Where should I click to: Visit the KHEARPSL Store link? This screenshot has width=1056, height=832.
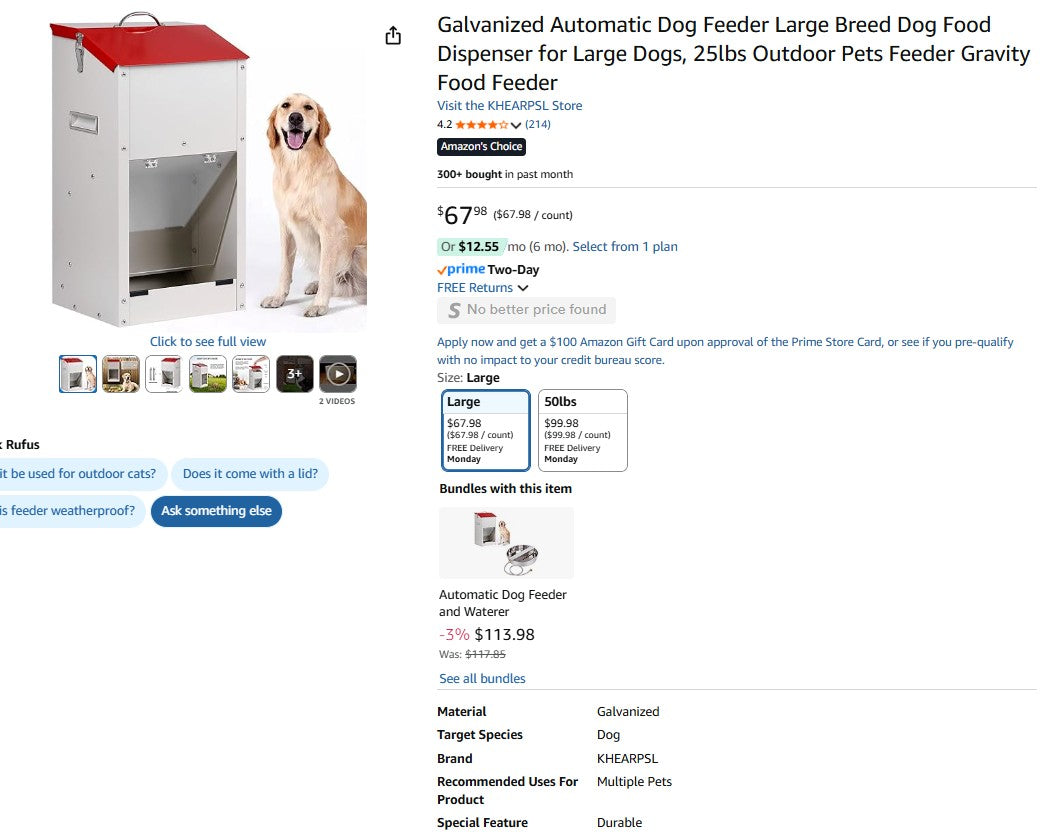point(509,106)
